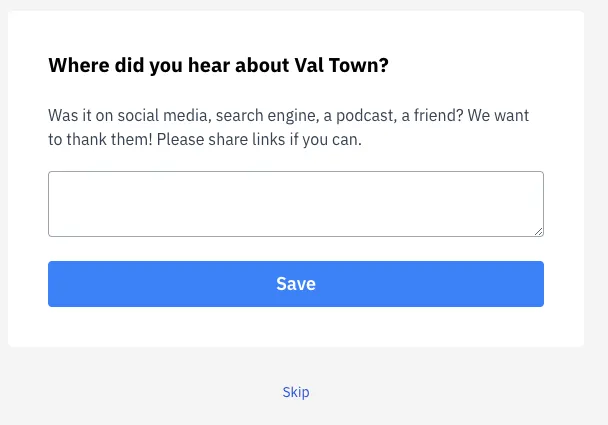The width and height of the screenshot is (608, 425).
Task: Click the phrase "thank them!" in the description
Action: 110,140
